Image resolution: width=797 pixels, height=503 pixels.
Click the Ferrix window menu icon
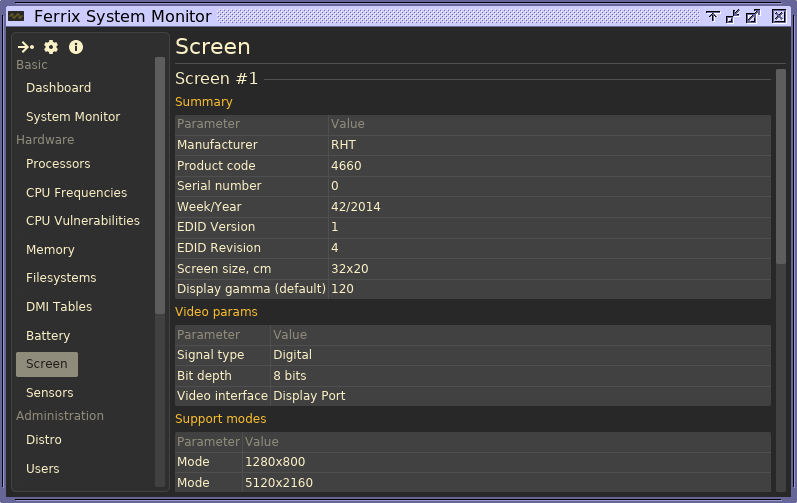click(x=16, y=16)
